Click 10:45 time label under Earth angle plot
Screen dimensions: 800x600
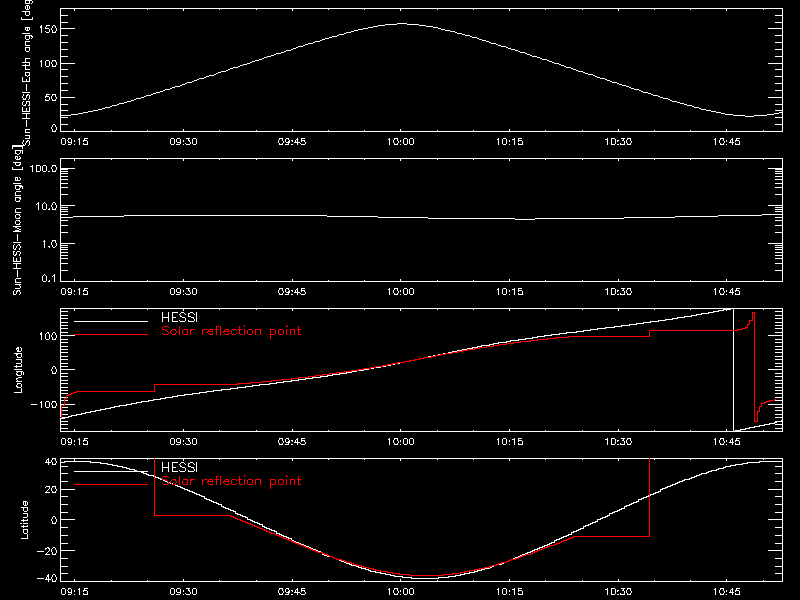(727, 142)
